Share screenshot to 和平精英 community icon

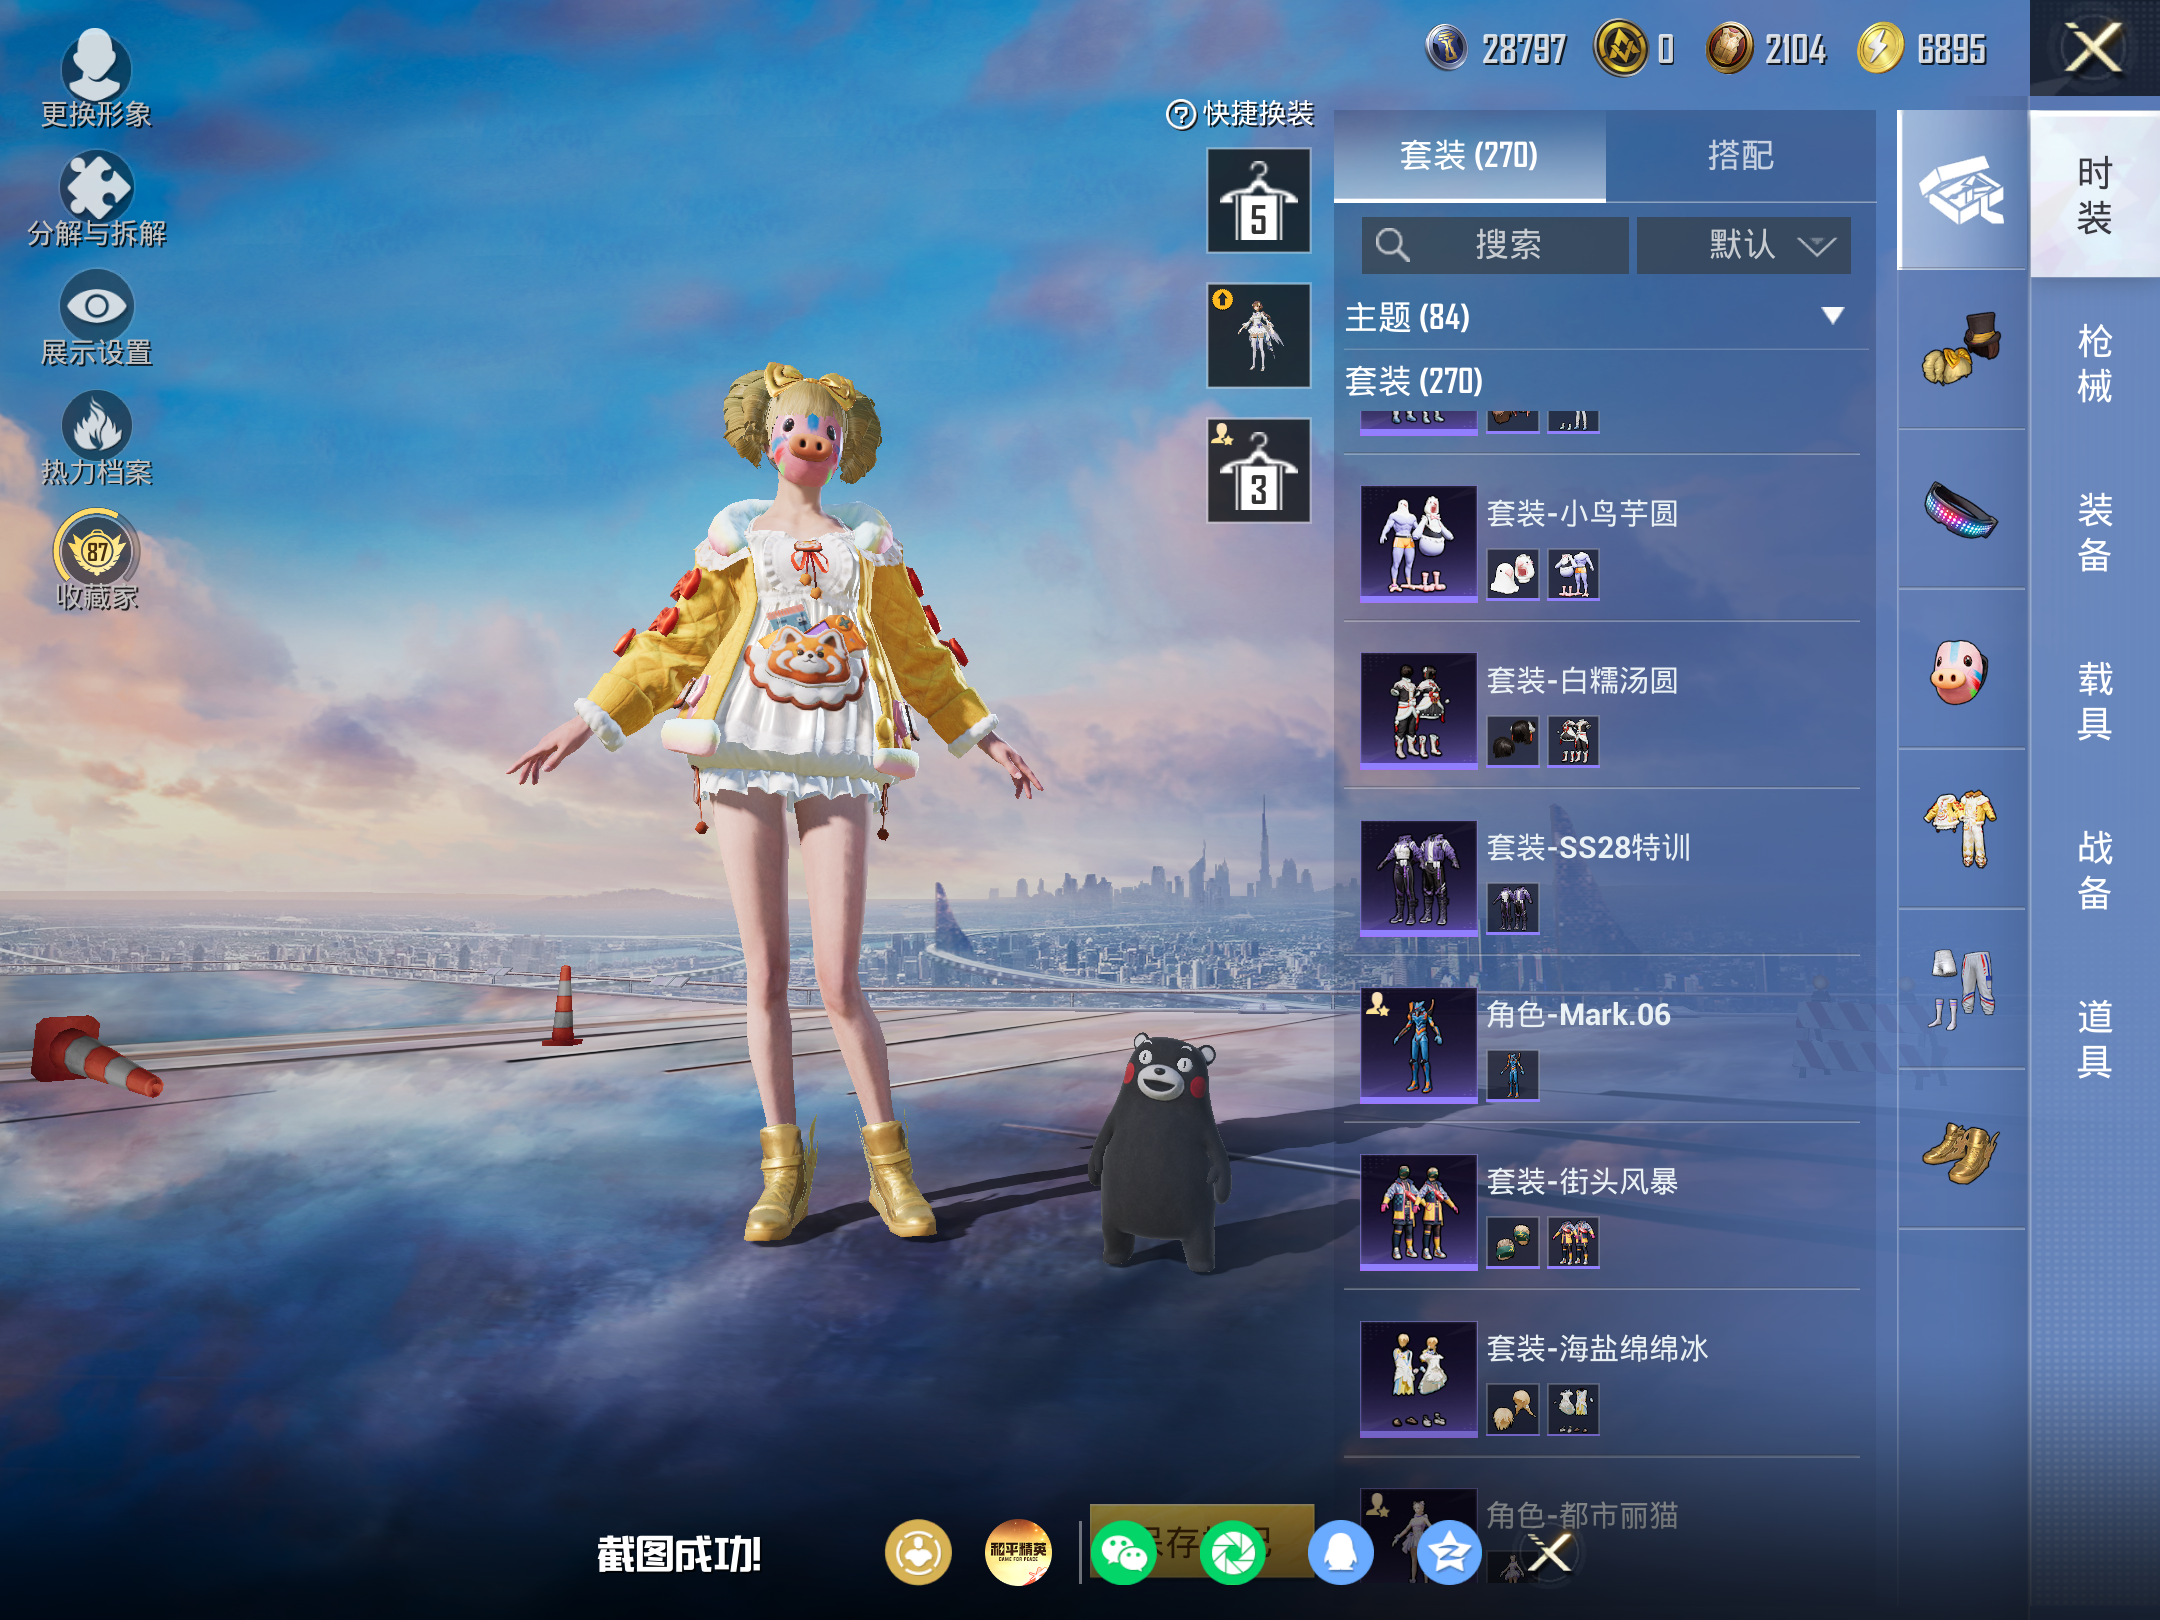1018,1552
